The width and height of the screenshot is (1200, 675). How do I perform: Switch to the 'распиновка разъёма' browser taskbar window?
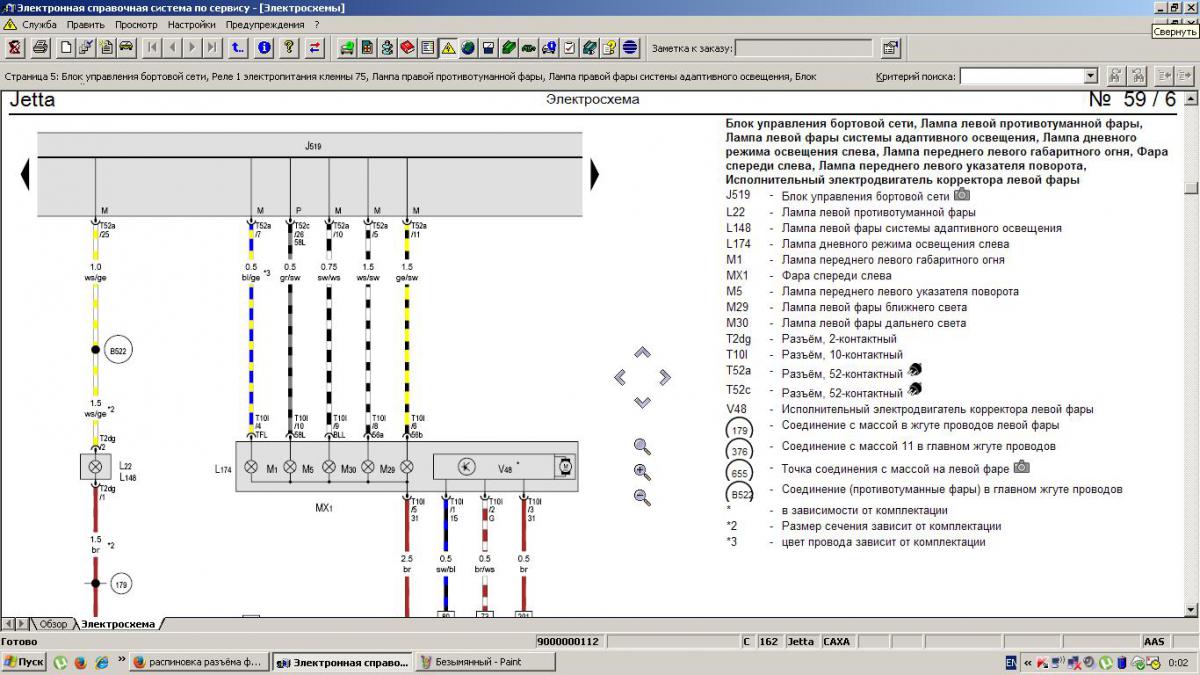[198, 662]
